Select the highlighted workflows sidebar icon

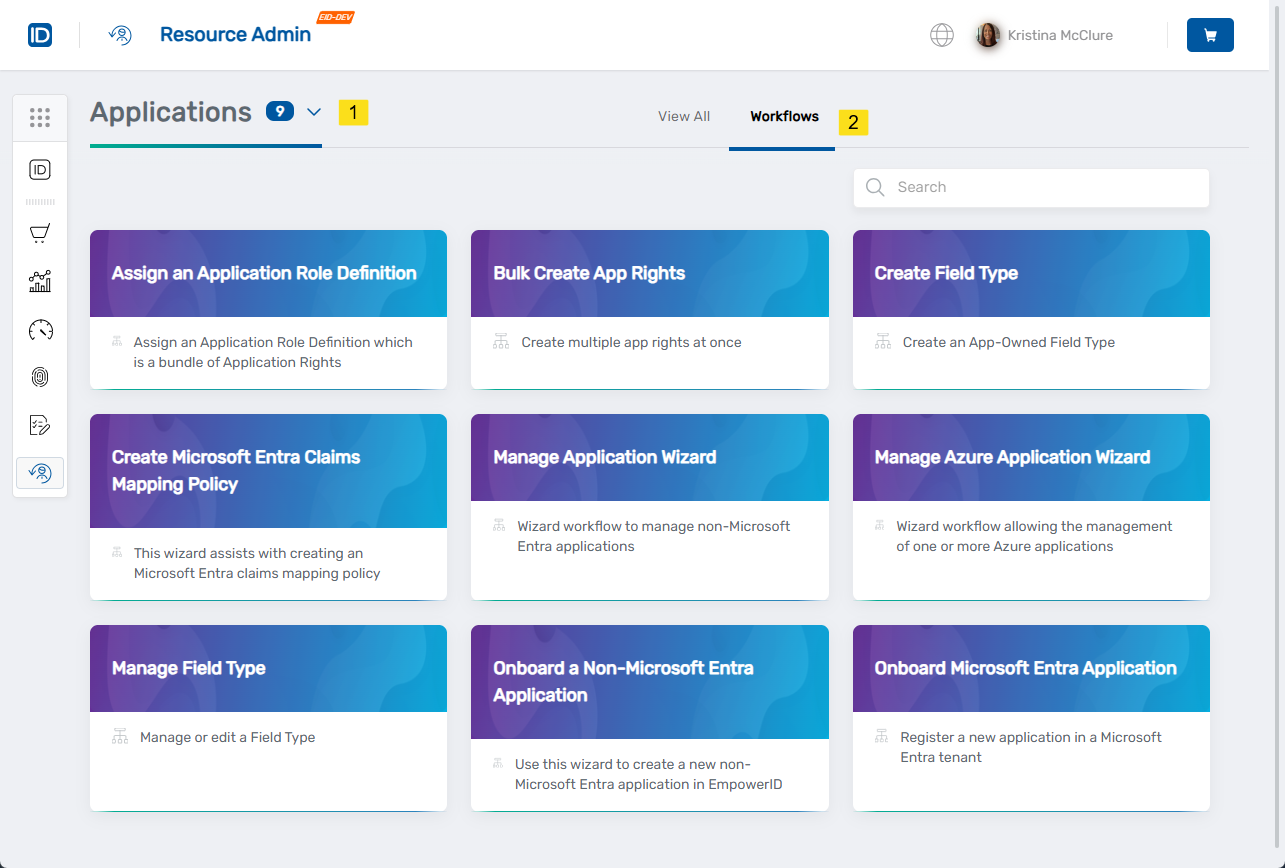pyautogui.click(x=40, y=471)
